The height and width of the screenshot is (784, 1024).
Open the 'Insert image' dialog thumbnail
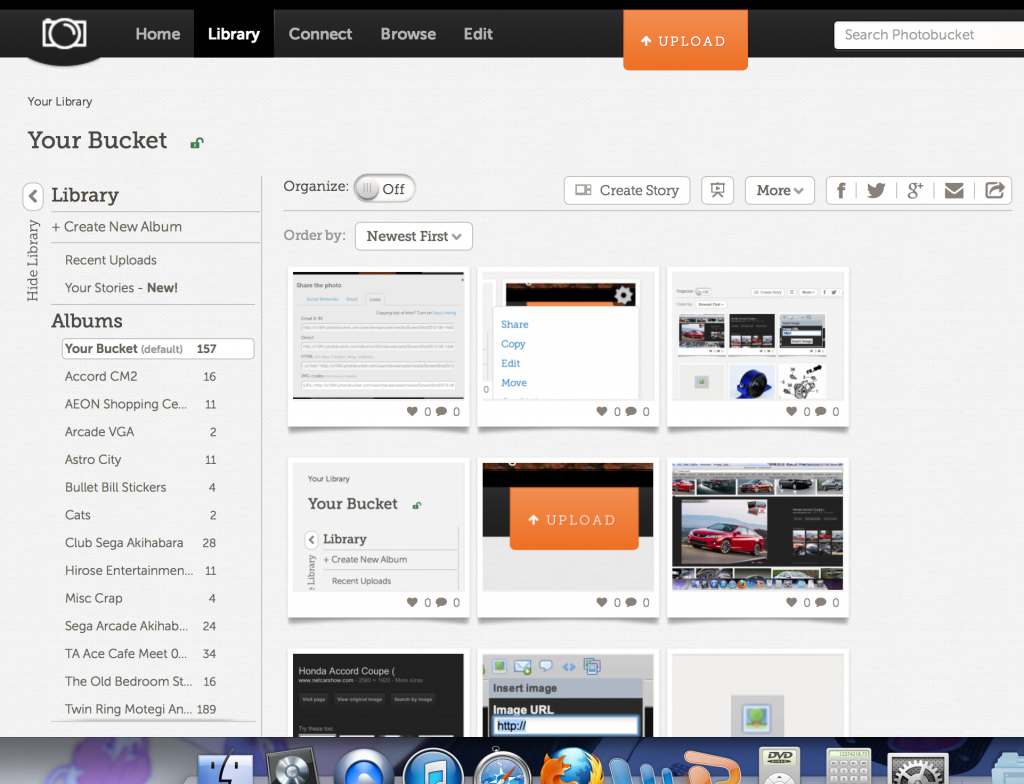568,695
